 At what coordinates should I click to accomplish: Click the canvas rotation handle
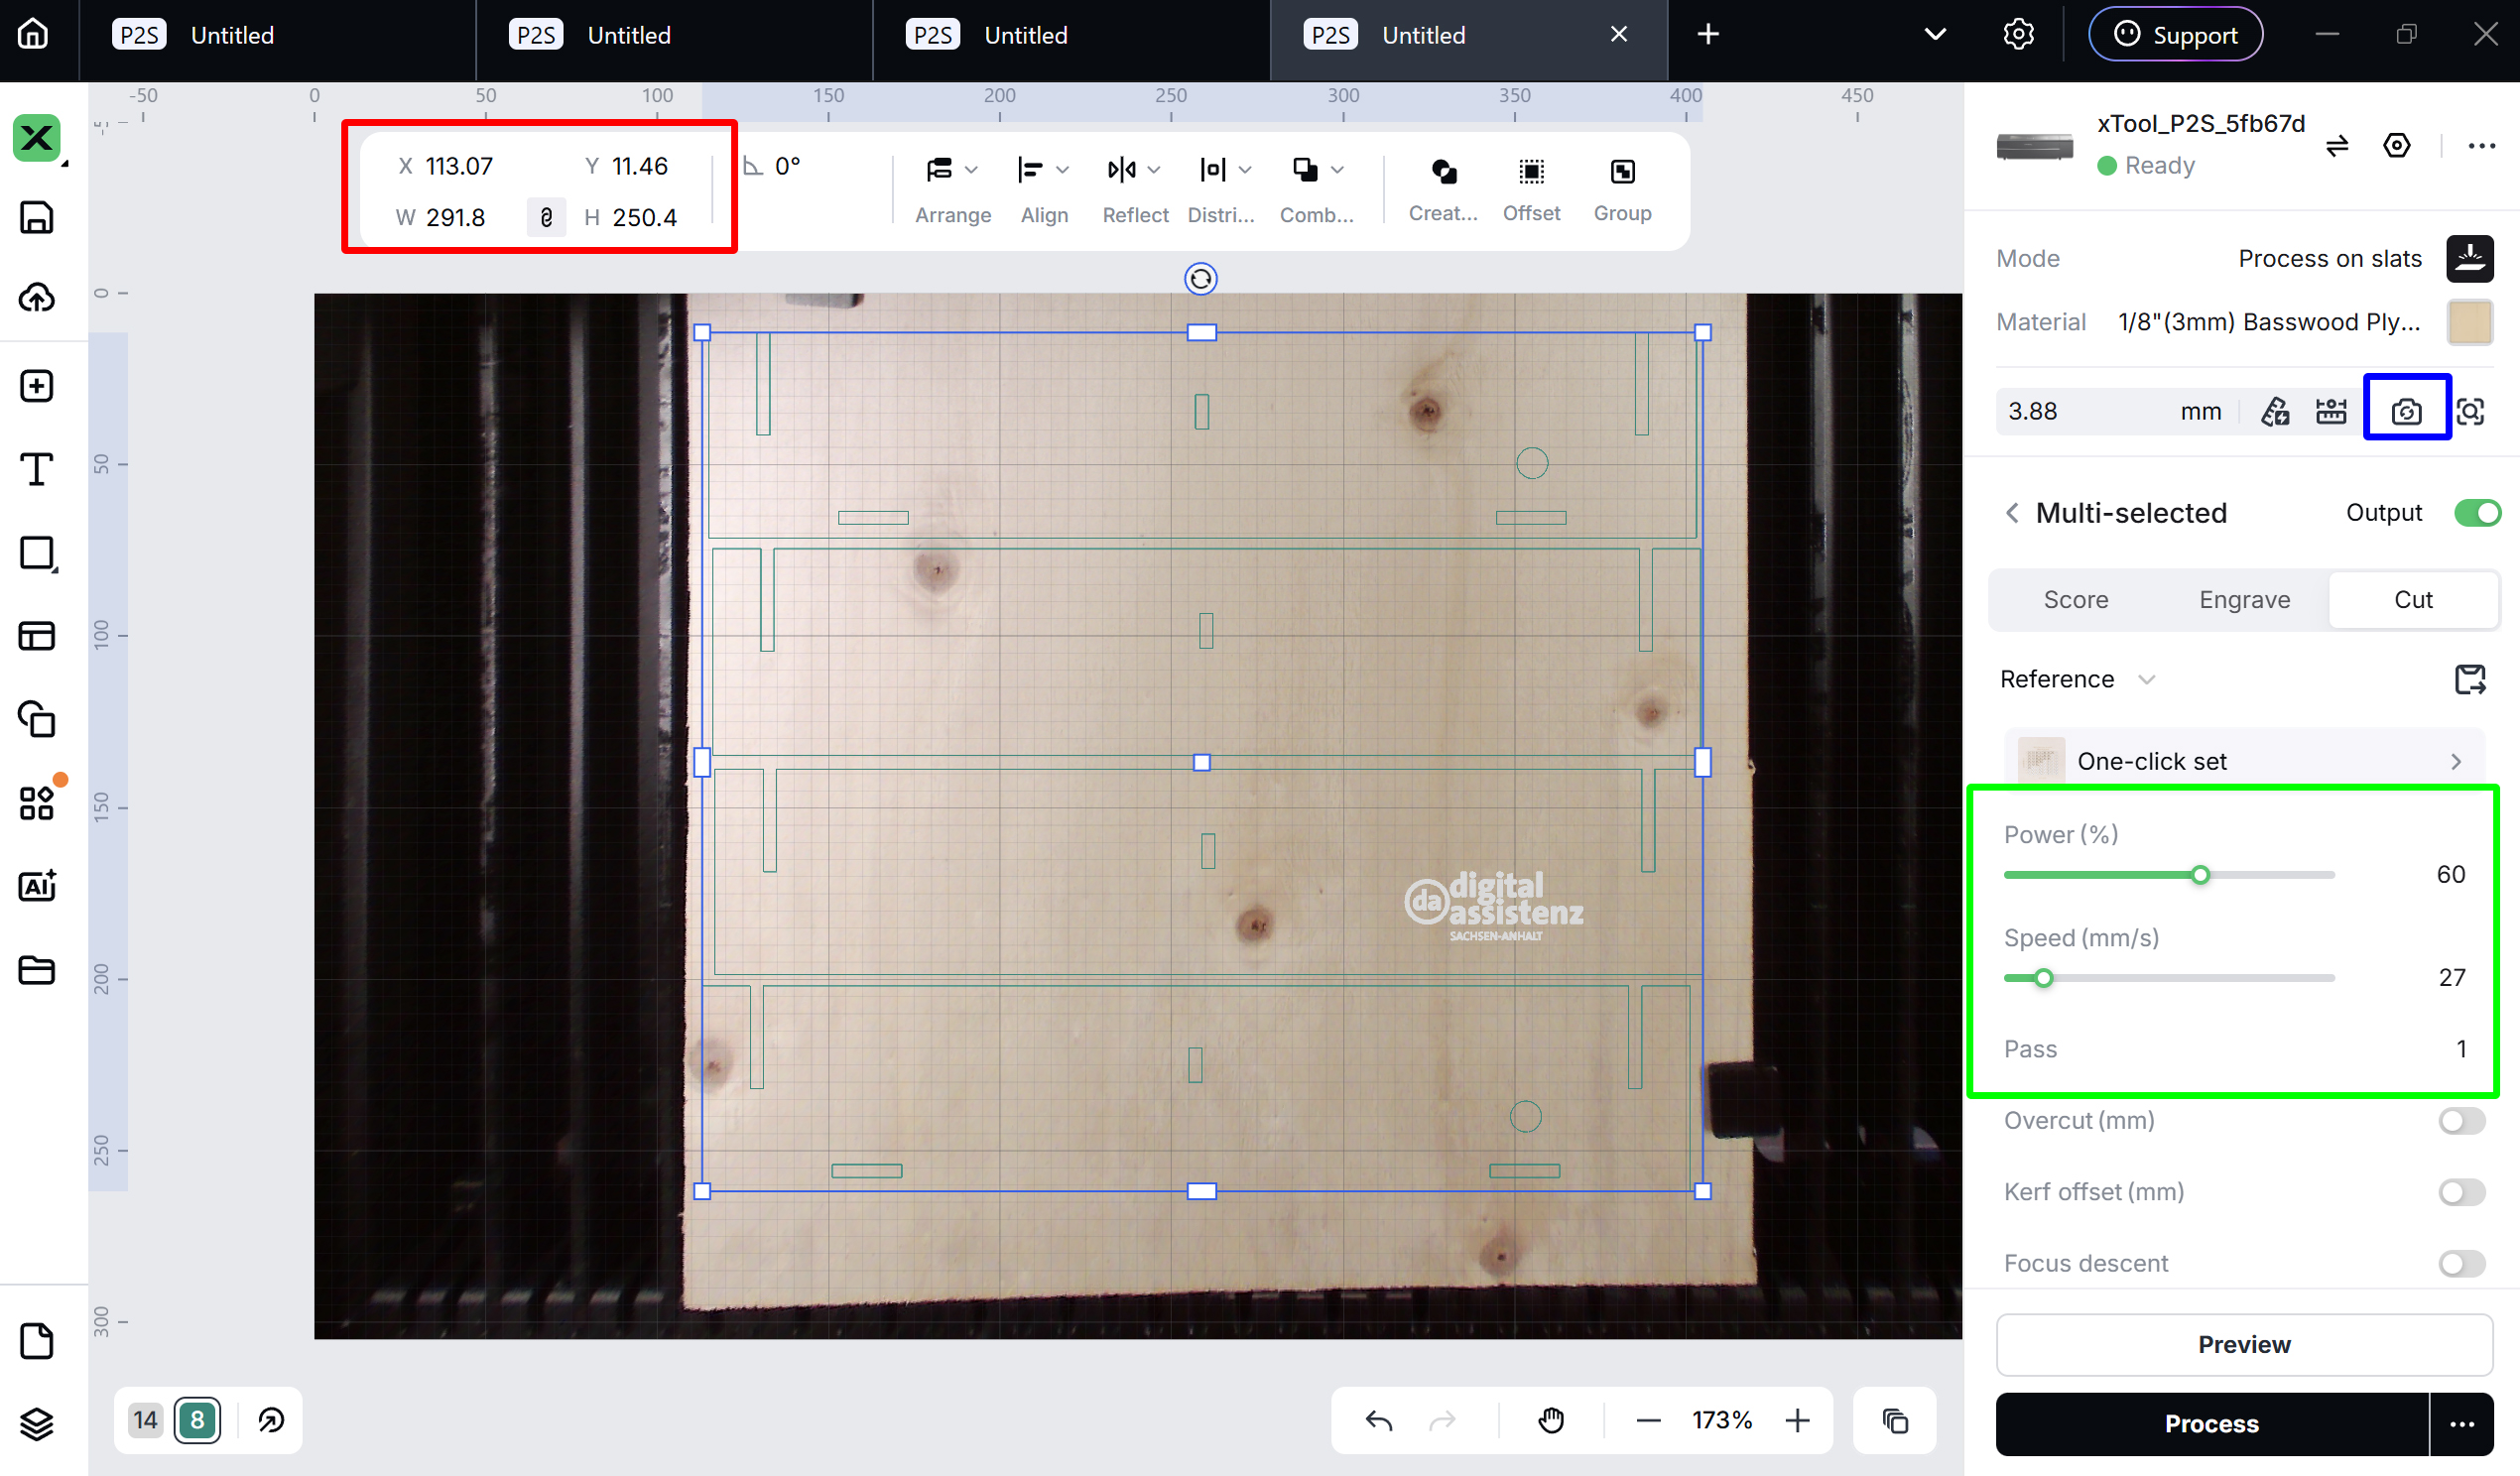click(1201, 279)
